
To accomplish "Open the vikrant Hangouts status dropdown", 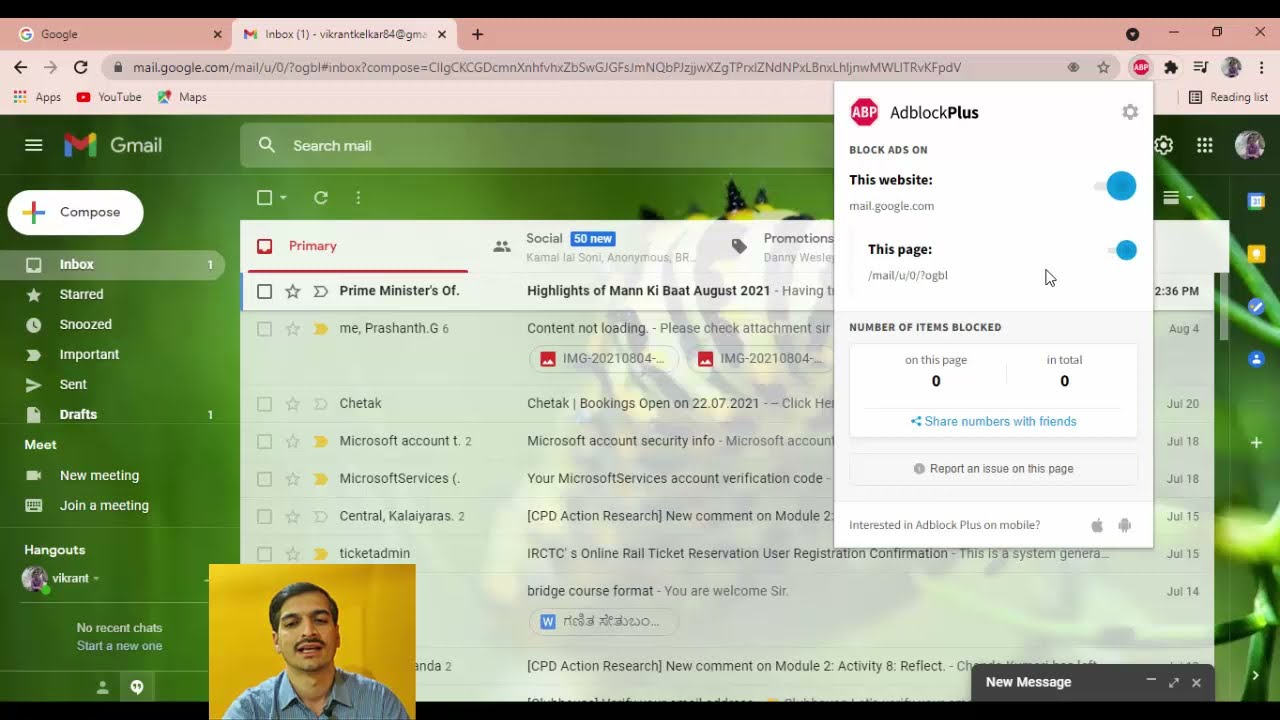I will click(96, 579).
